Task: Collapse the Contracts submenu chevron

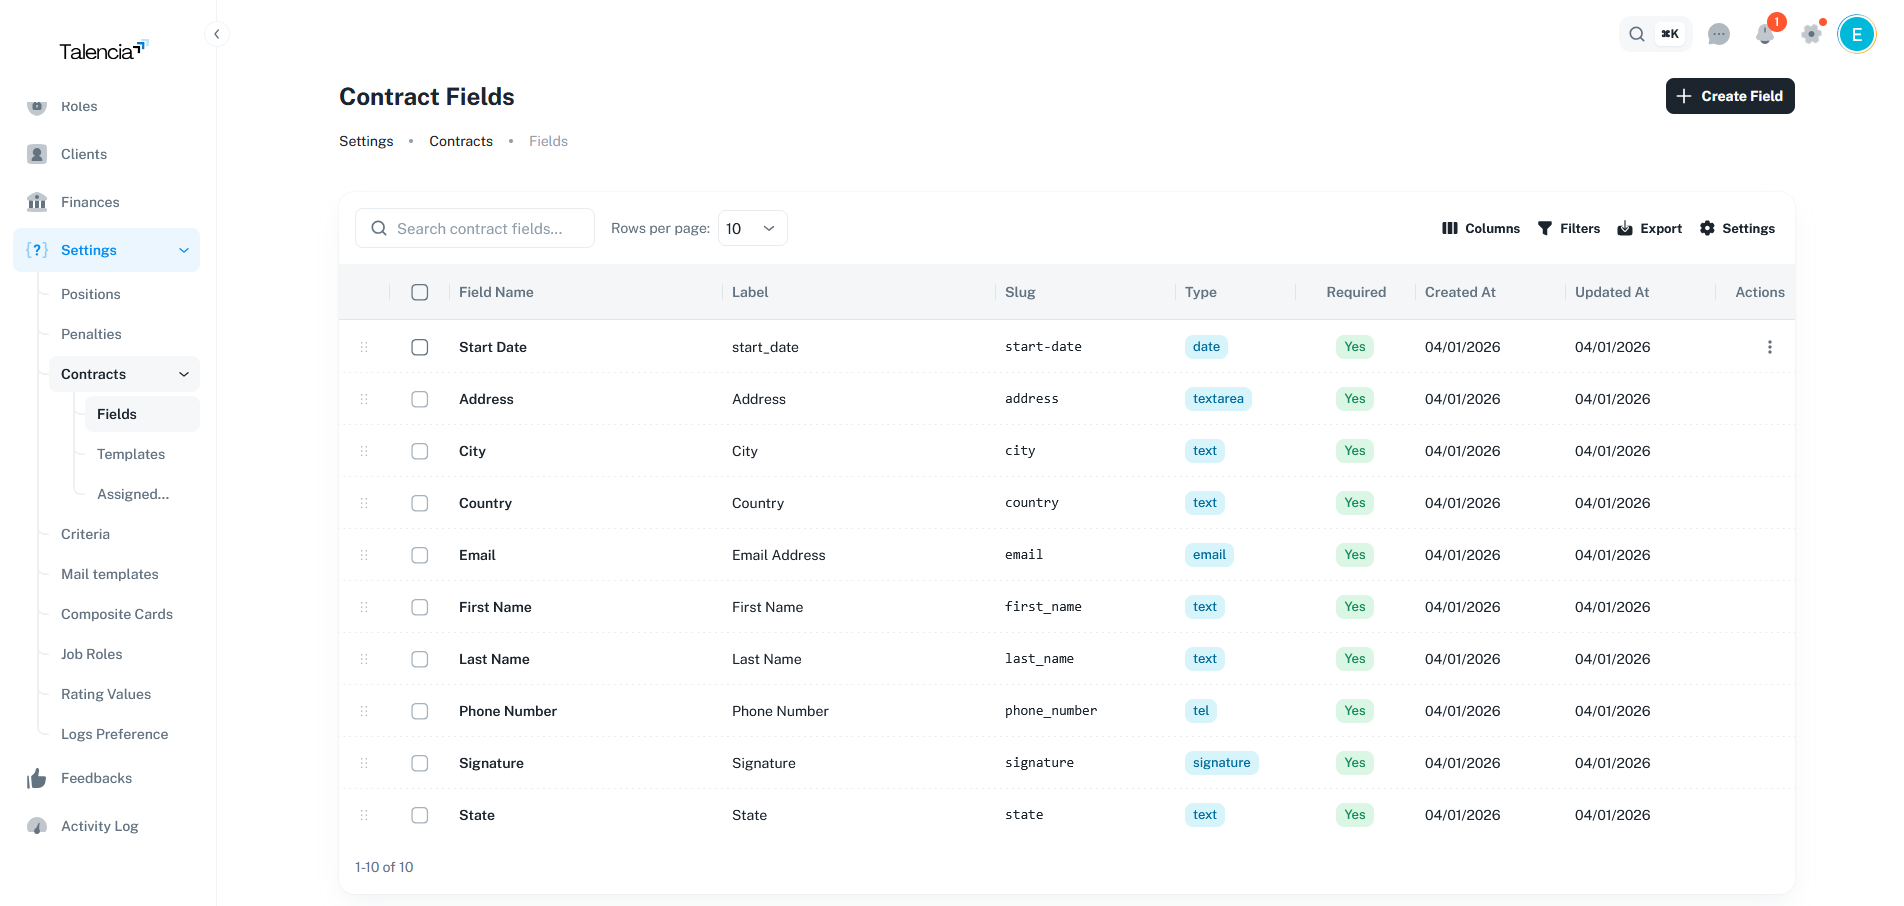Action: [x=184, y=374]
